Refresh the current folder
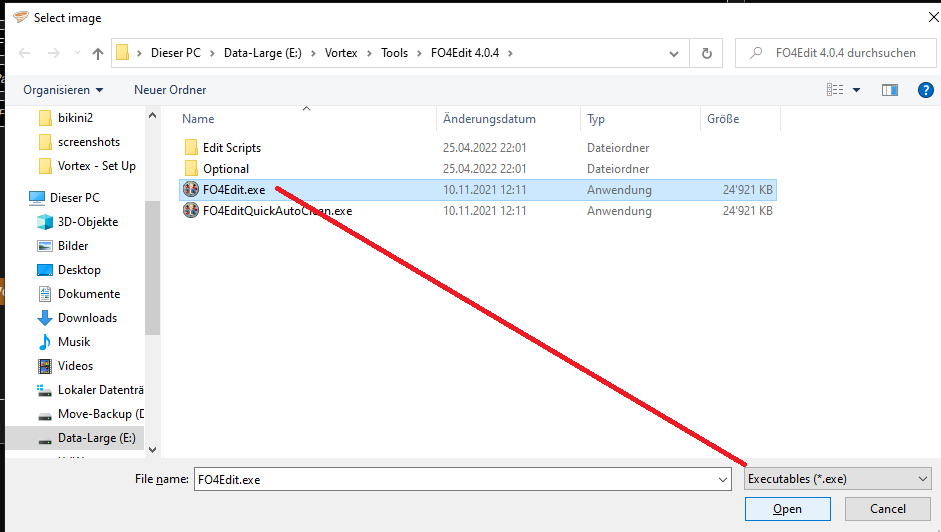941x532 pixels. point(706,53)
